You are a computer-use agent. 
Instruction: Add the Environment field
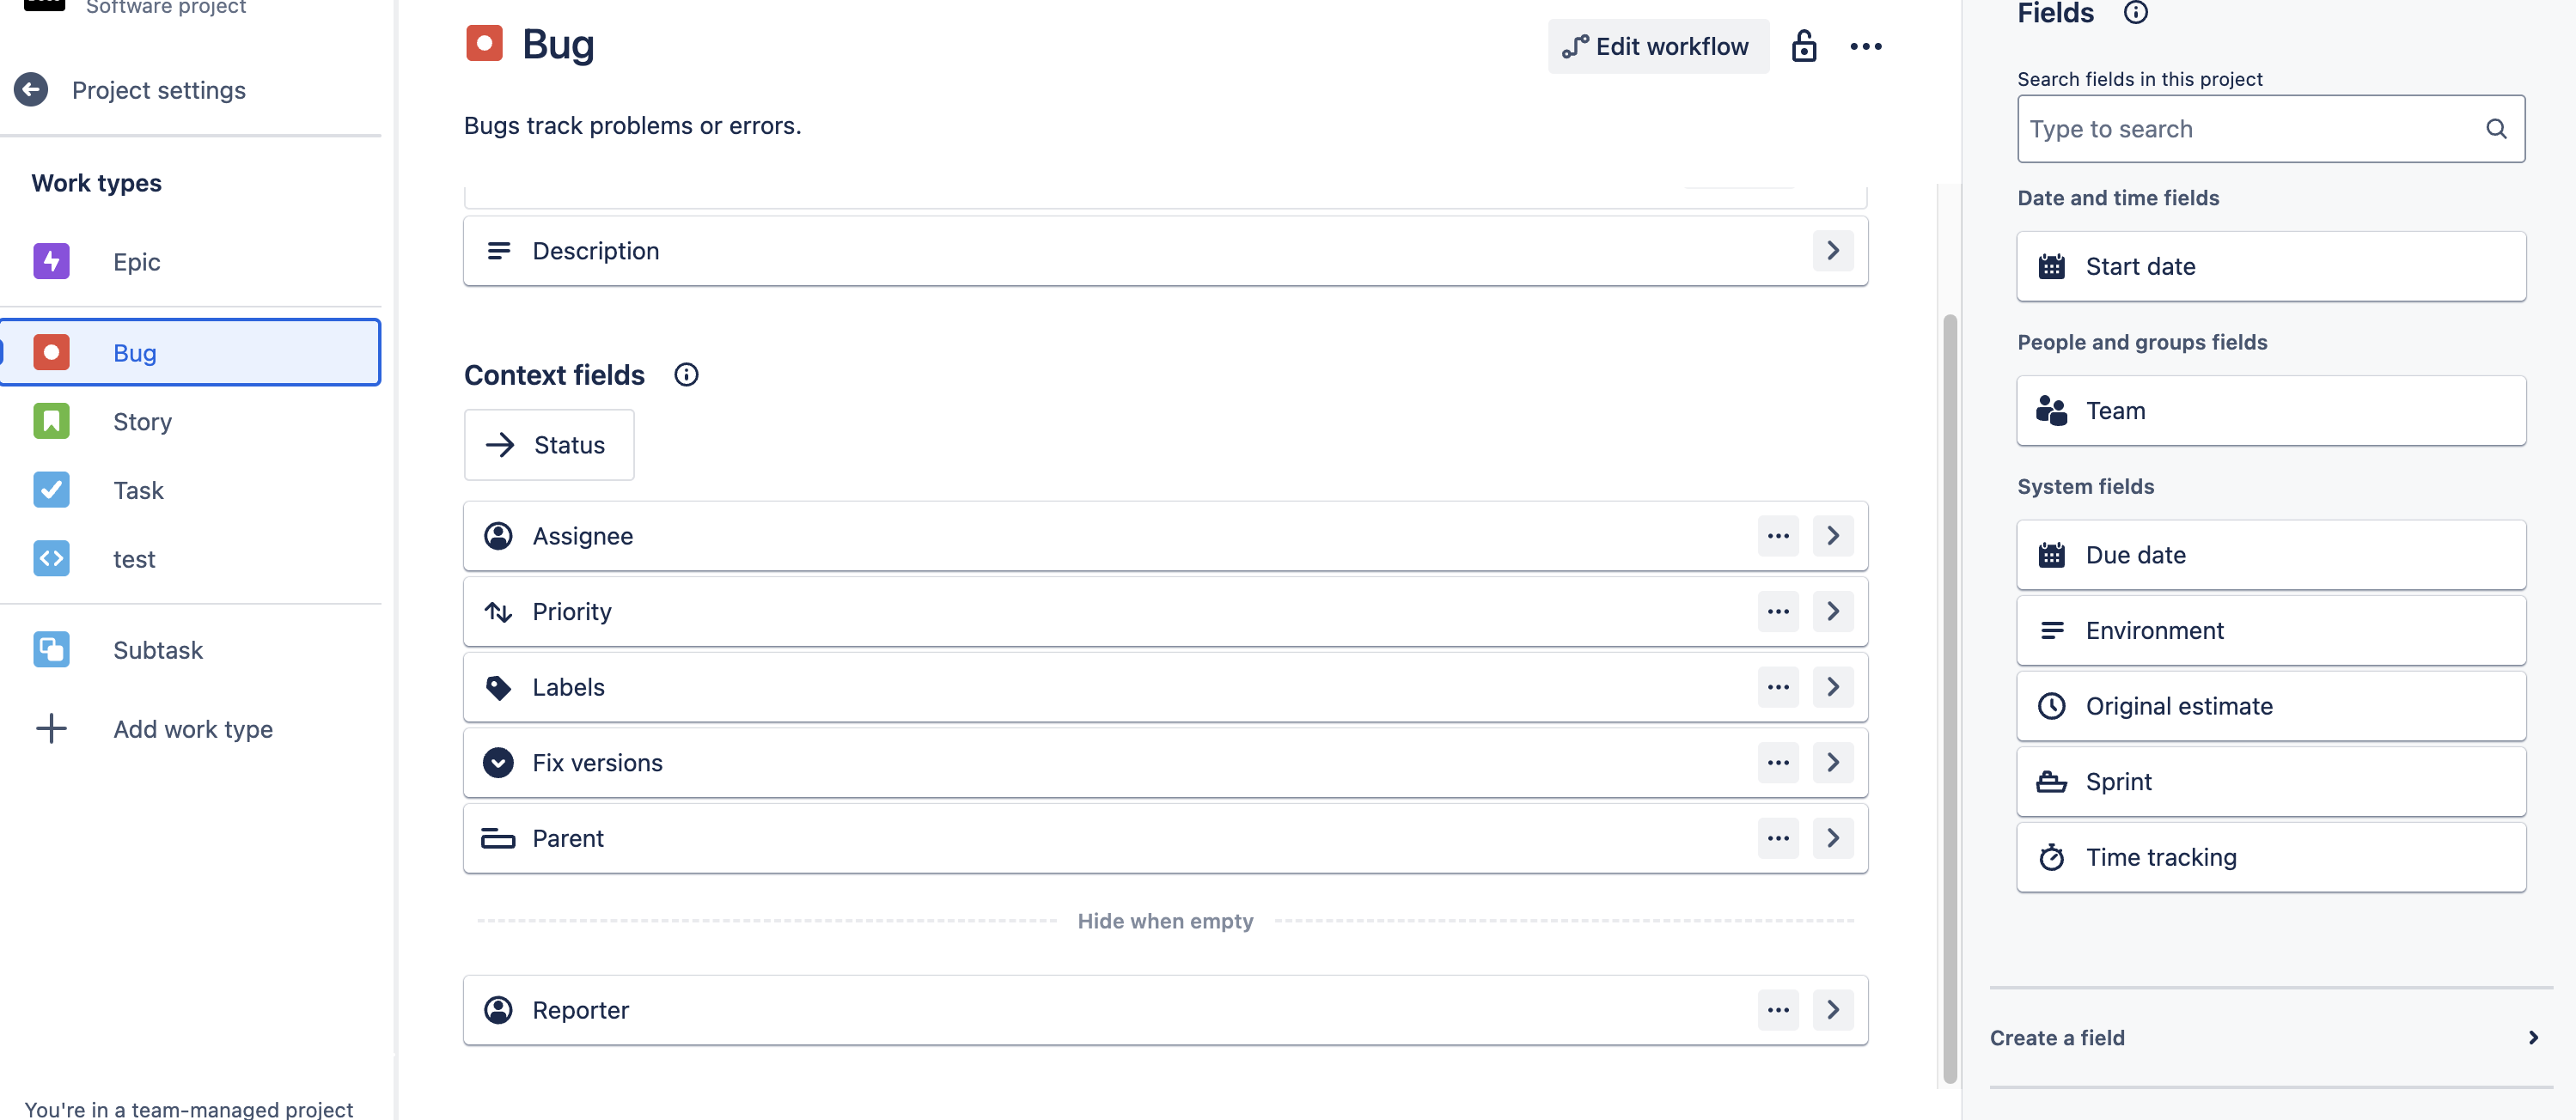(2271, 630)
